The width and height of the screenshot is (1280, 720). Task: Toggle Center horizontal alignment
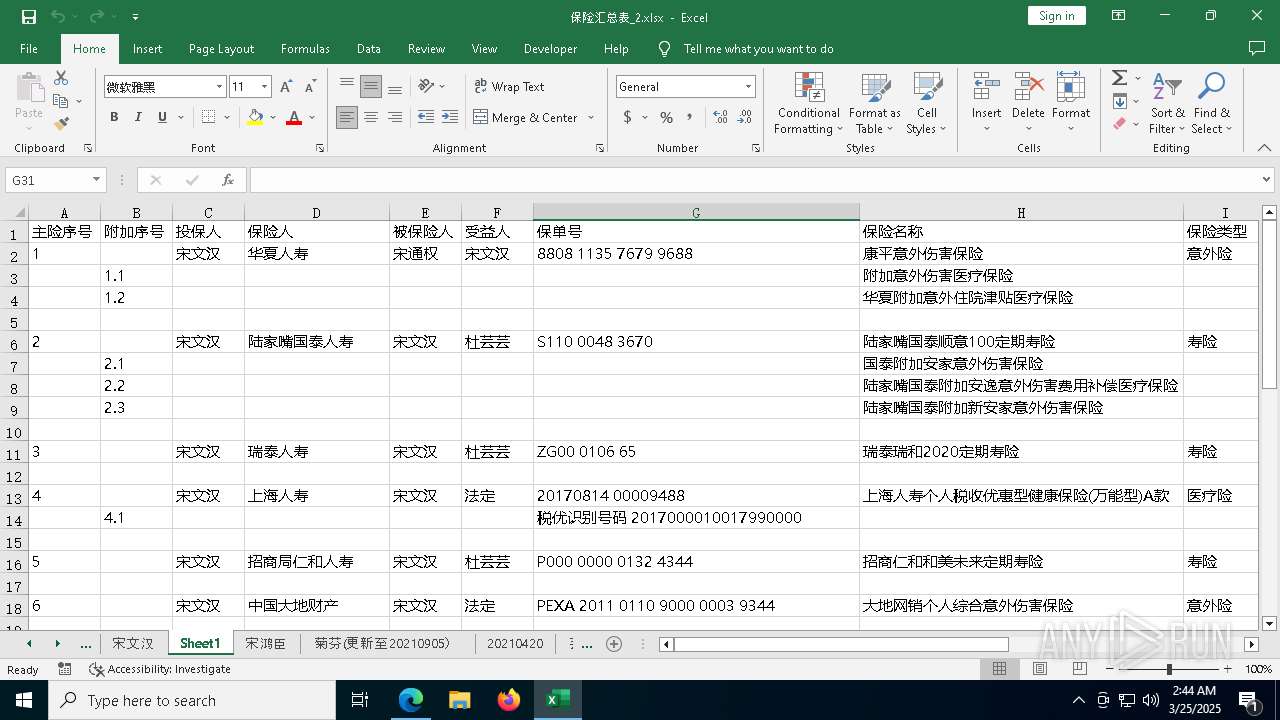coord(371,117)
